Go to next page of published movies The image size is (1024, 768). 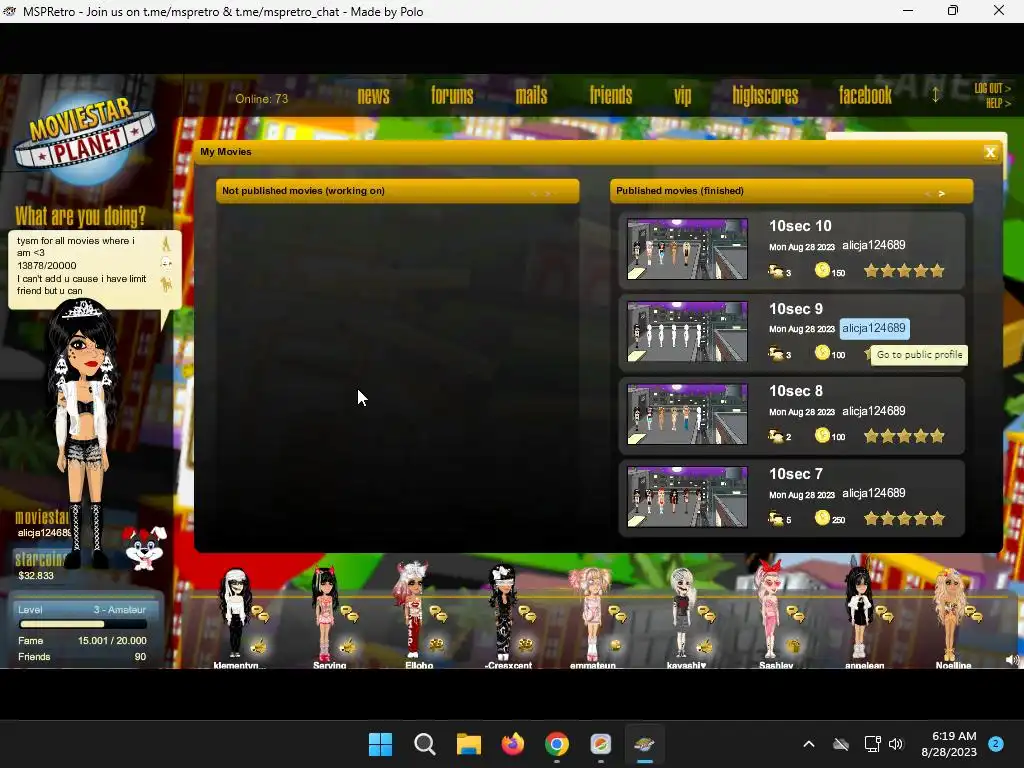tap(941, 193)
